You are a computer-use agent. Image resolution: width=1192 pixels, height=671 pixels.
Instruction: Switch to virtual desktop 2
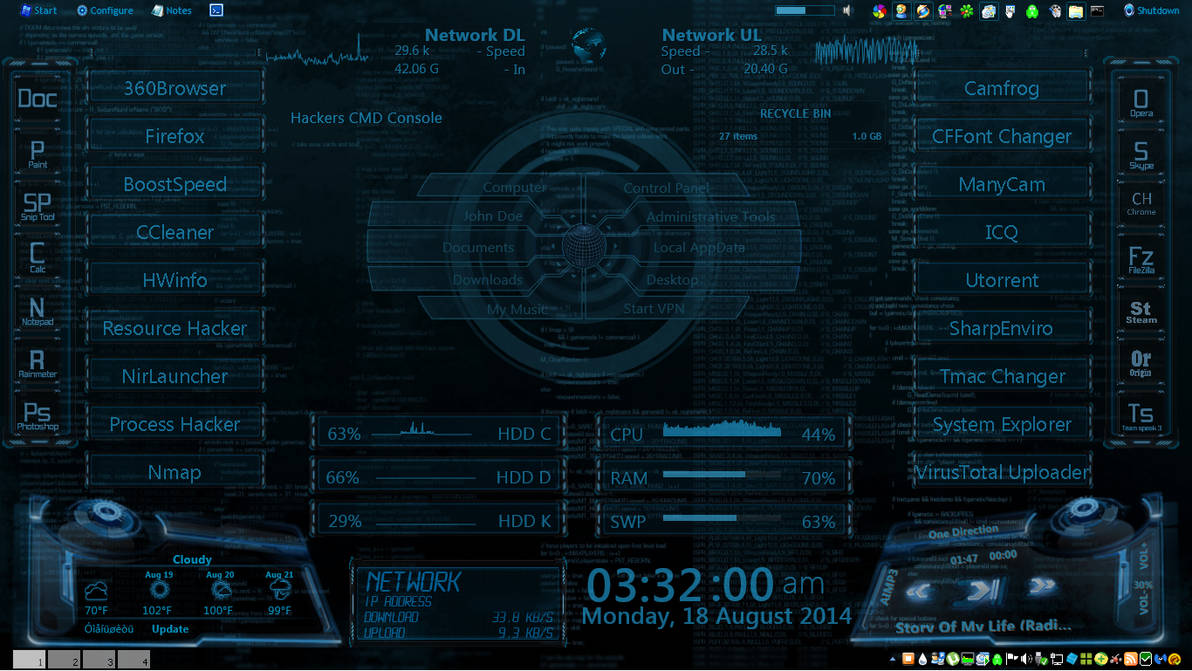coord(65,660)
